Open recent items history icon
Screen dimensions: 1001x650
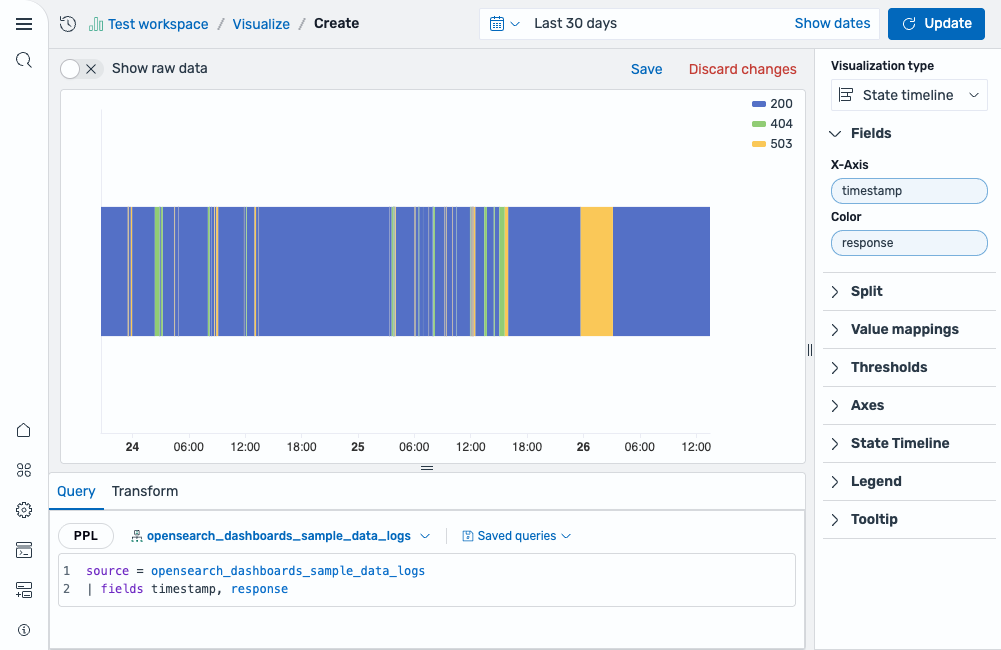(68, 24)
